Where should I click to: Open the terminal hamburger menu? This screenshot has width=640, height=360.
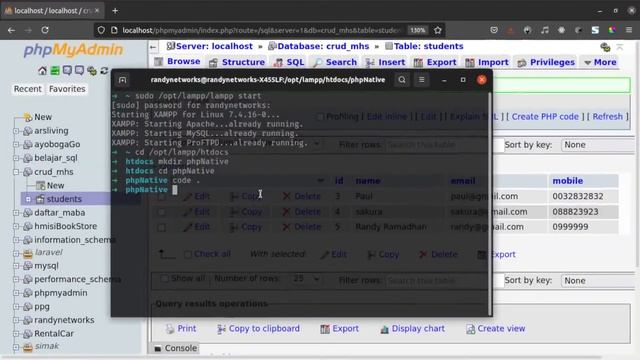422,80
